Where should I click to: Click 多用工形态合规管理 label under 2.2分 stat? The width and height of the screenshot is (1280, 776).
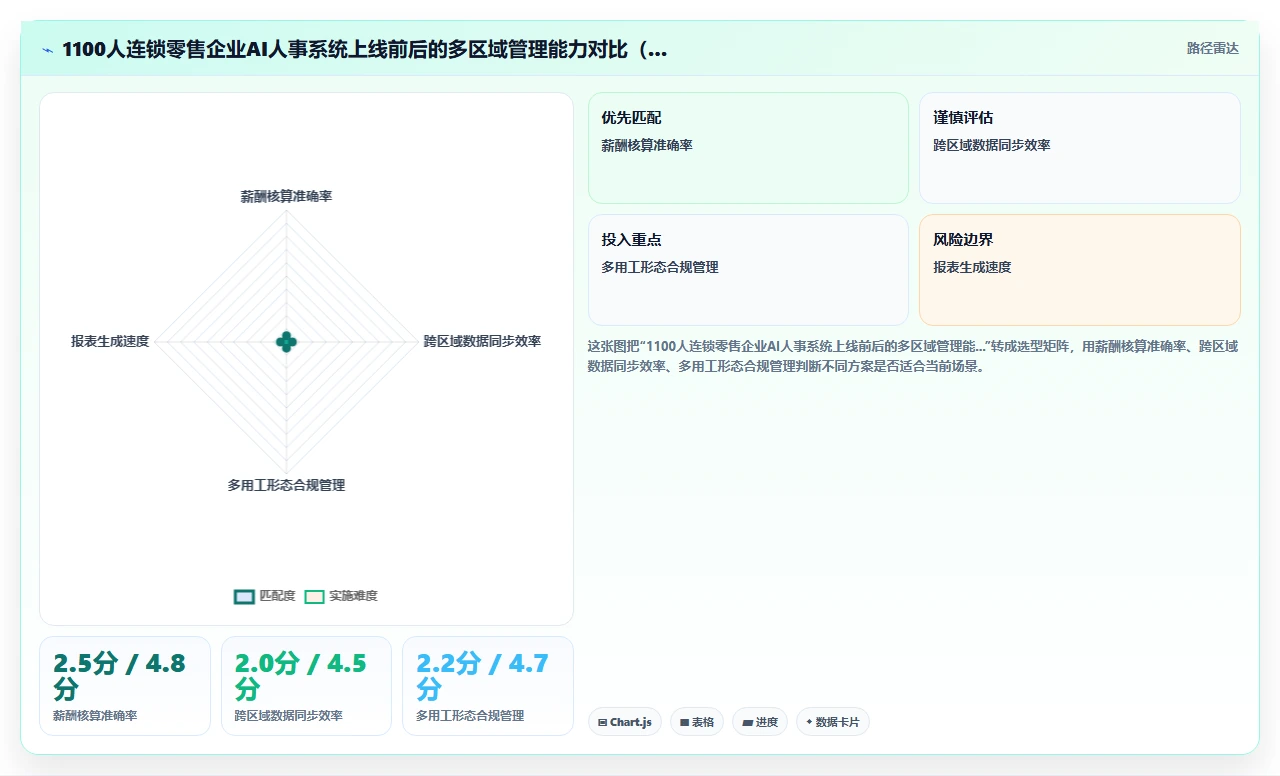tap(470, 716)
